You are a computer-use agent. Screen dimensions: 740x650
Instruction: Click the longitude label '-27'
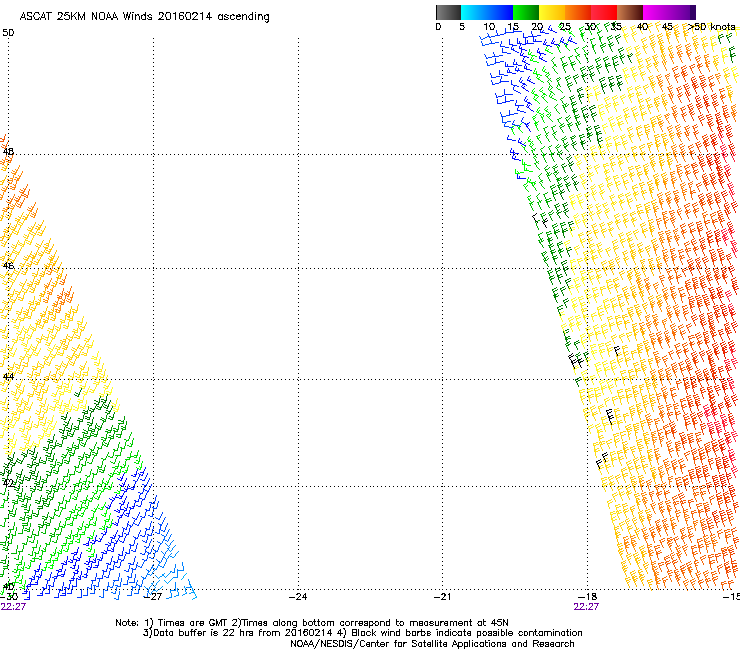pos(153,596)
